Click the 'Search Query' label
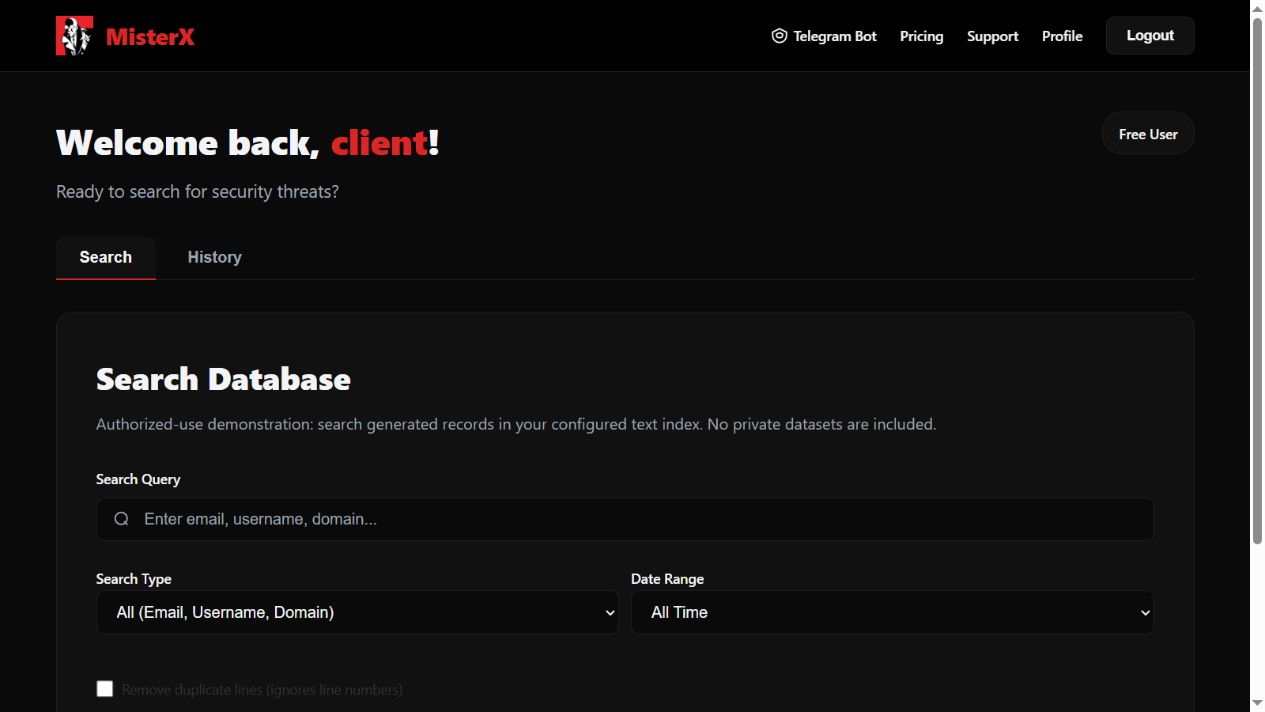The image size is (1265, 712). pyautogui.click(x=138, y=479)
